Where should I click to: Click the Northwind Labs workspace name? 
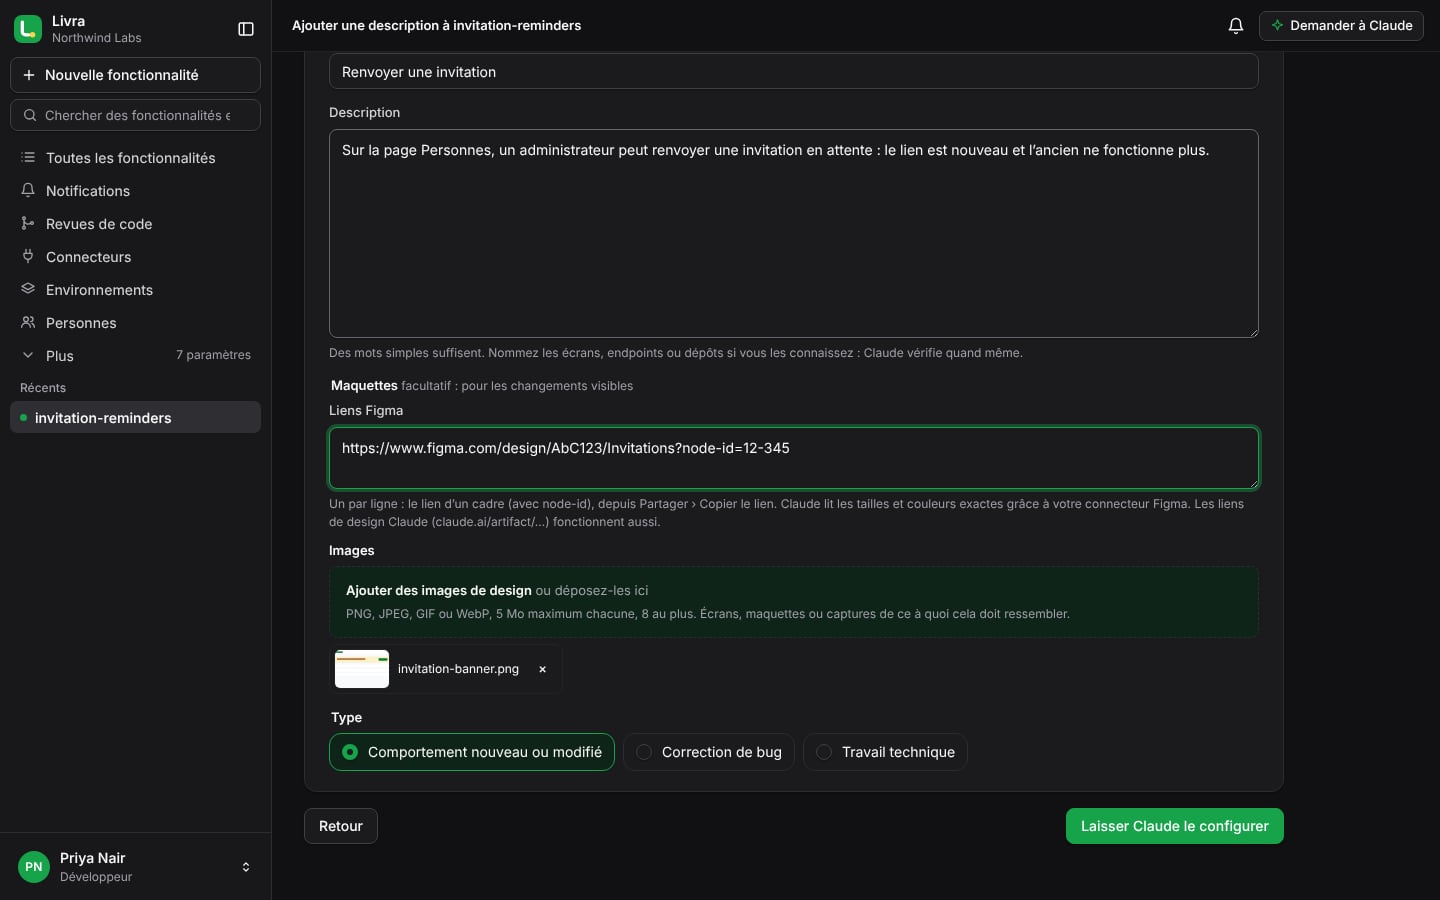pyautogui.click(x=97, y=38)
